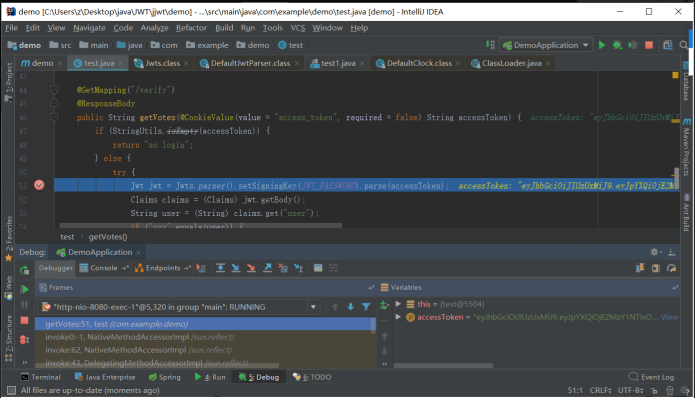695x398 pixels.
Task: Open the Console tab in debug panel
Action: [x=104, y=268]
